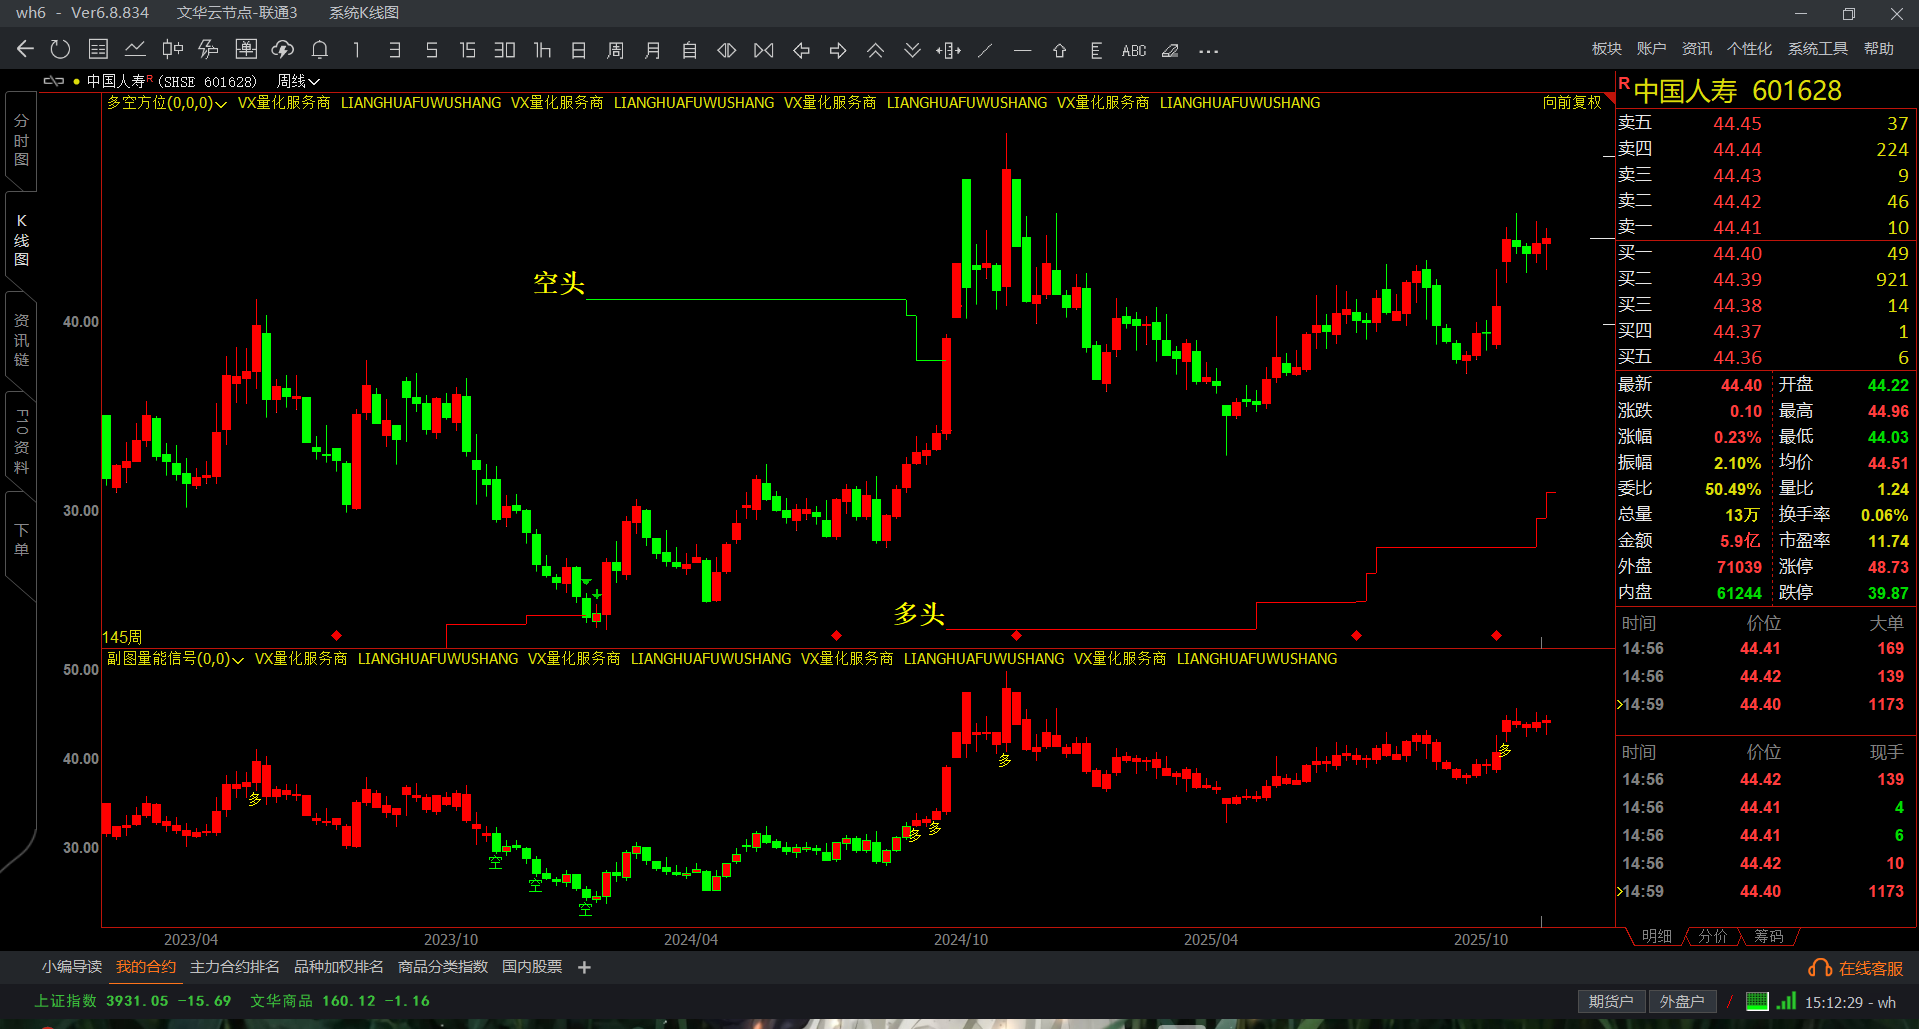This screenshot has height=1029, width=1919.
Task: Switch to 小编导读 bottom tab
Action: (x=72, y=967)
